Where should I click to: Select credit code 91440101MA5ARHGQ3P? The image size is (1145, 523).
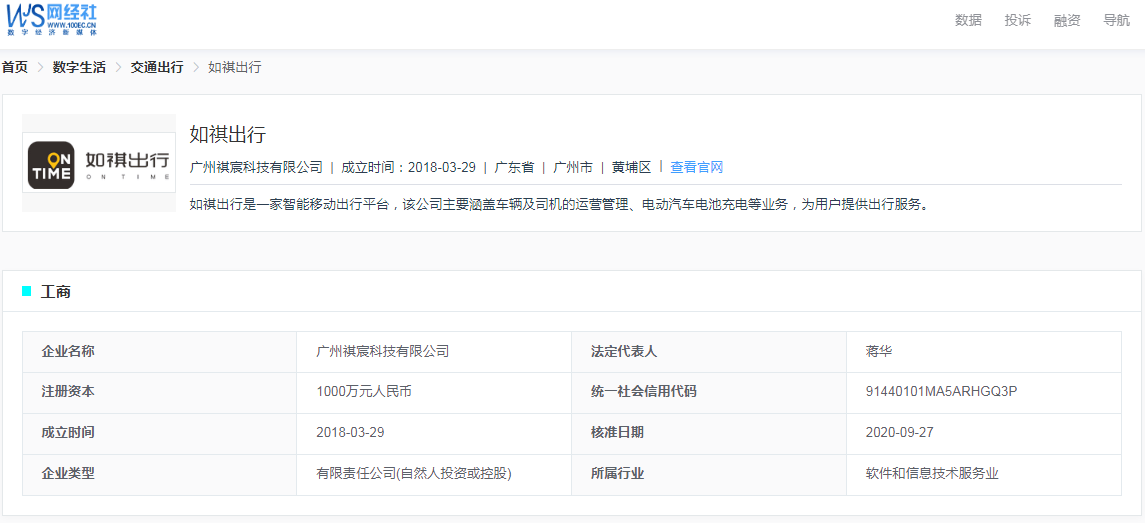(941, 392)
